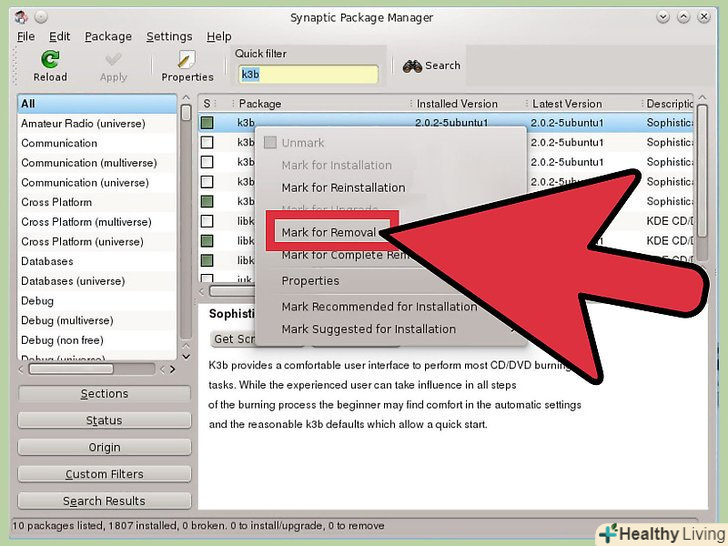
Task: Open the Edit menu
Action: pos(59,36)
